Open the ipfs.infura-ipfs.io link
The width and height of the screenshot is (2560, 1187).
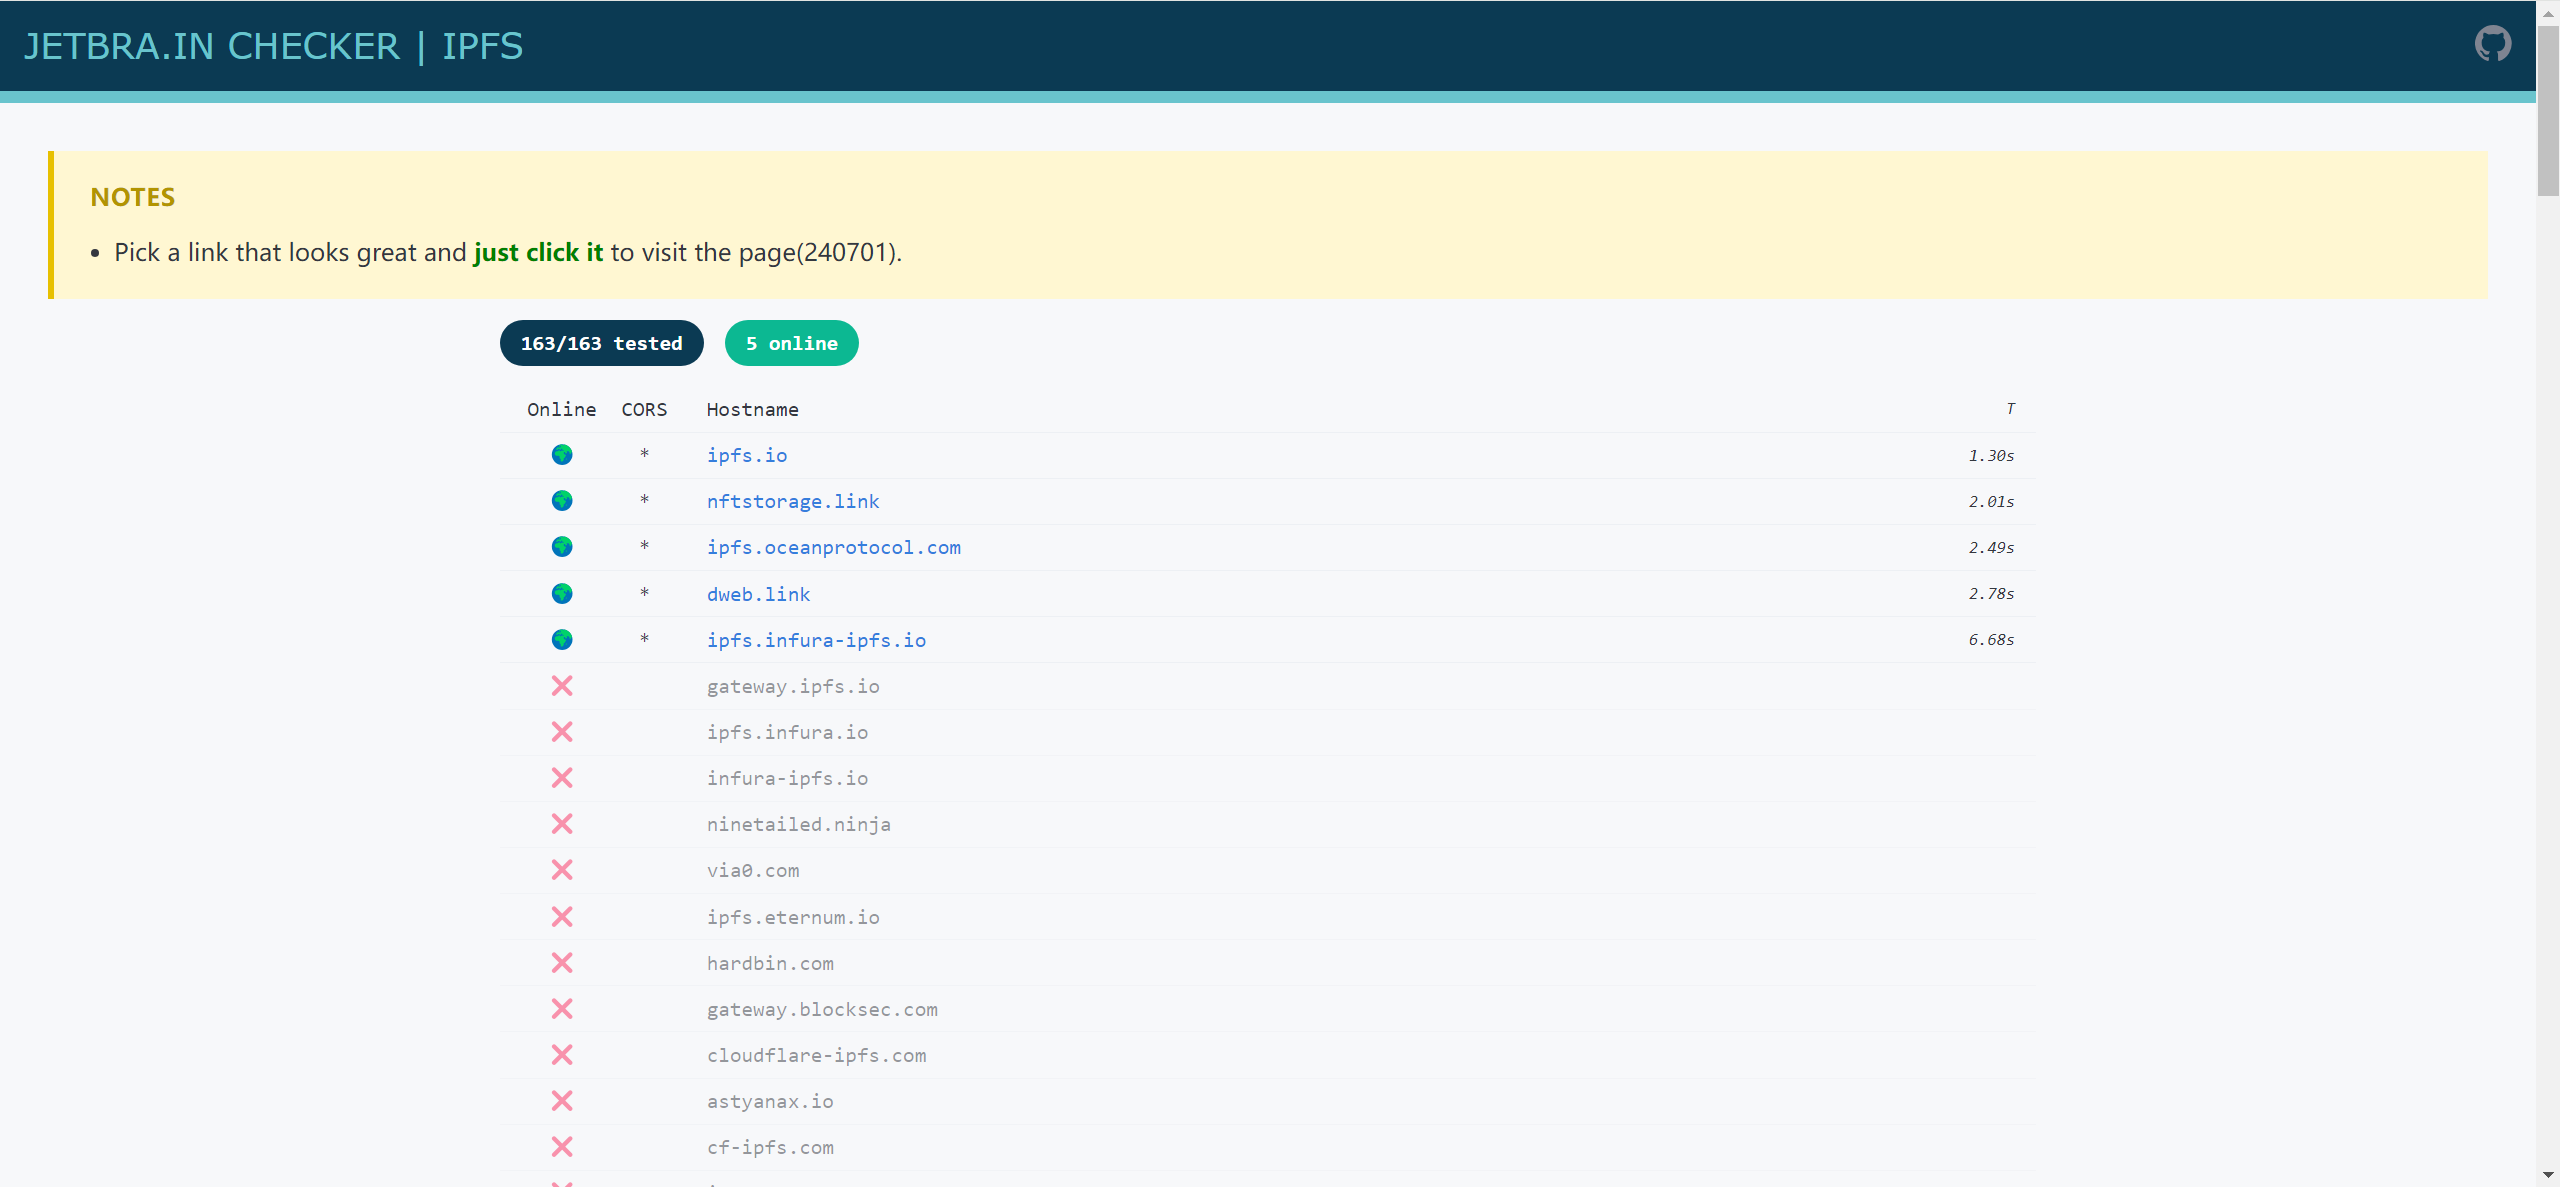coord(816,640)
